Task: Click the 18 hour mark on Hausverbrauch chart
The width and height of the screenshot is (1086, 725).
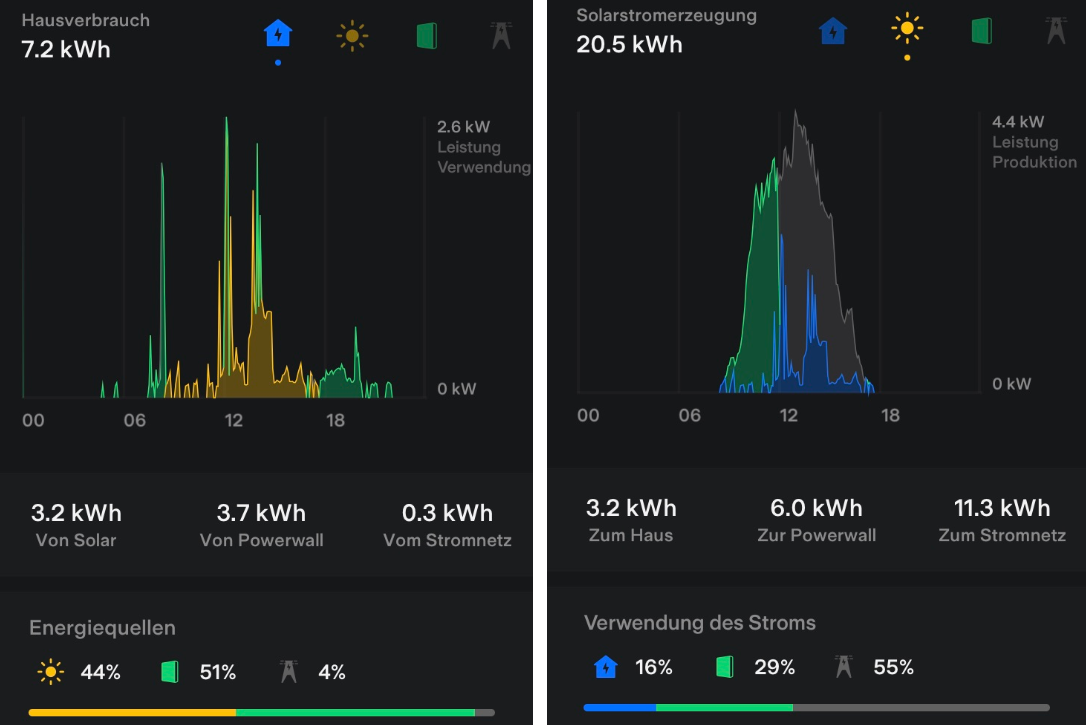Action: [335, 420]
